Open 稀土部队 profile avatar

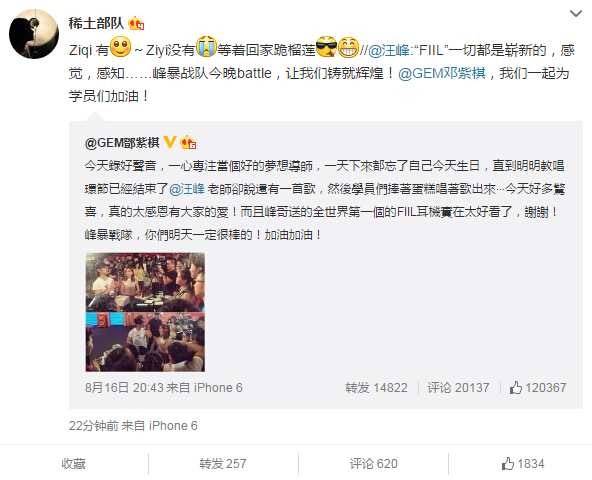pyautogui.click(x=34, y=34)
